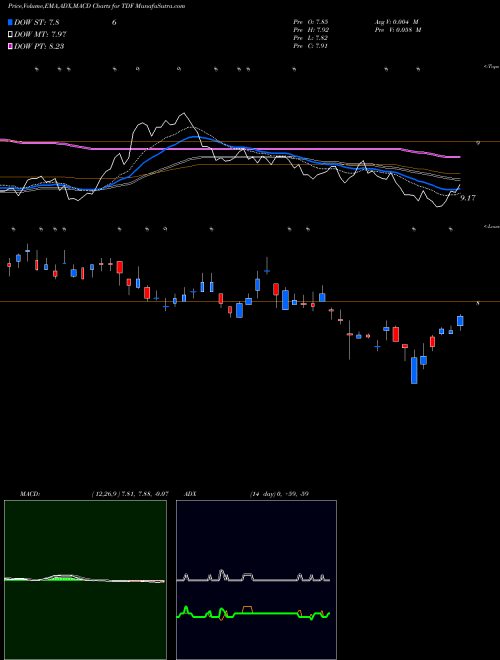Viewport: 500px width, 660px height.
Task: Click the 'Pre V' volume value
Action: click(399, 30)
